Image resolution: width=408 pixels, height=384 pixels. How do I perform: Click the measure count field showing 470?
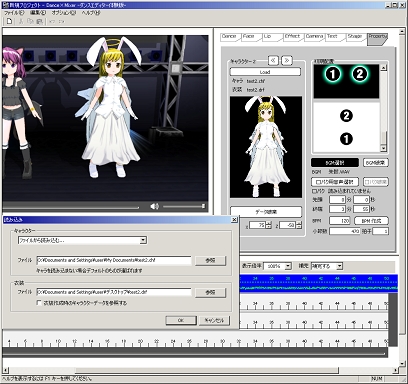click(345, 231)
